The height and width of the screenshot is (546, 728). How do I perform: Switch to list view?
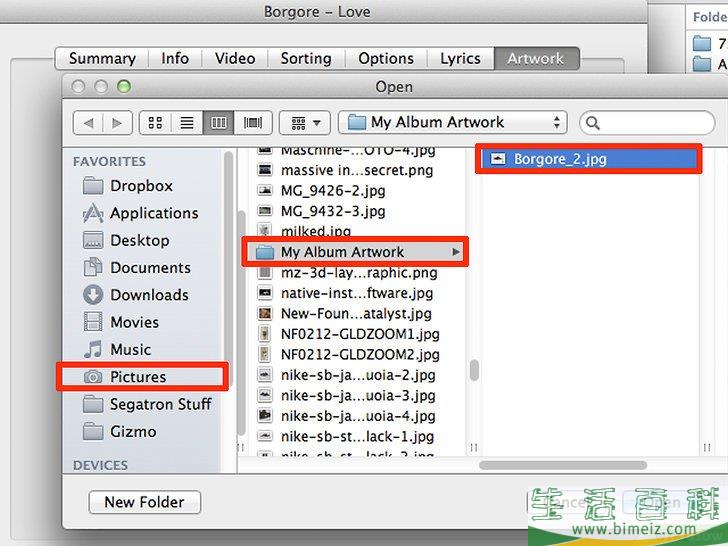click(x=187, y=123)
